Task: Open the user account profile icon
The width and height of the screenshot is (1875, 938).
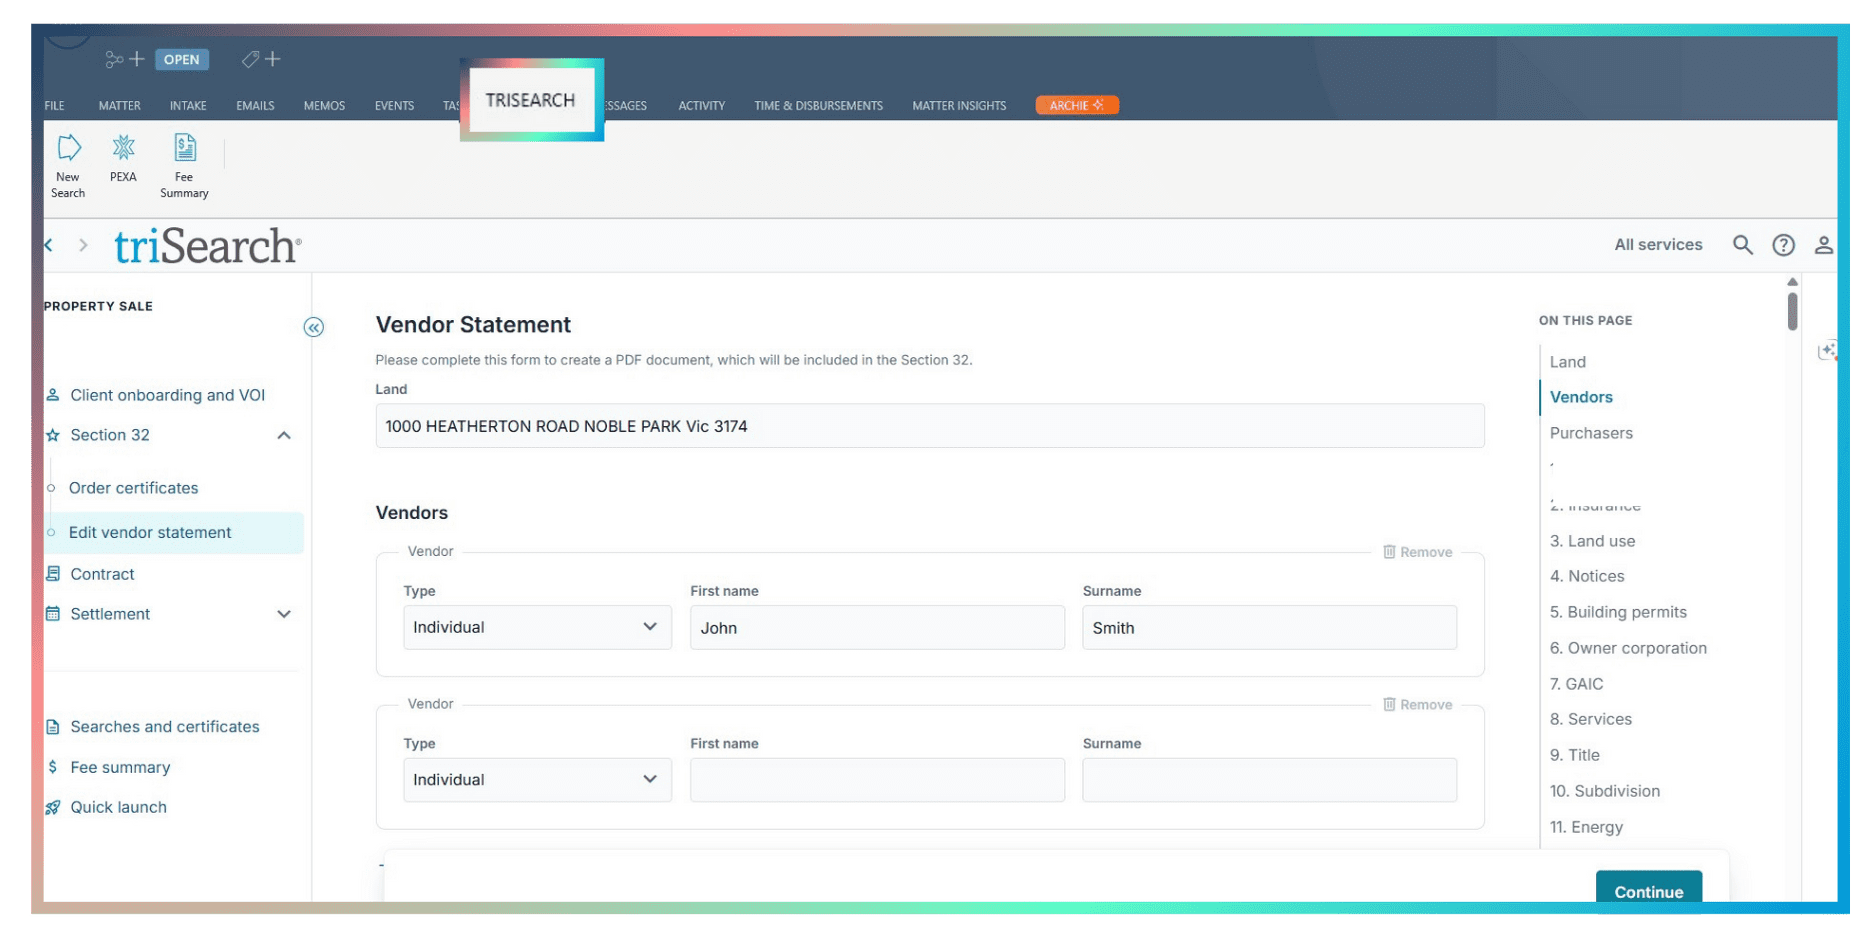Action: point(1823,245)
